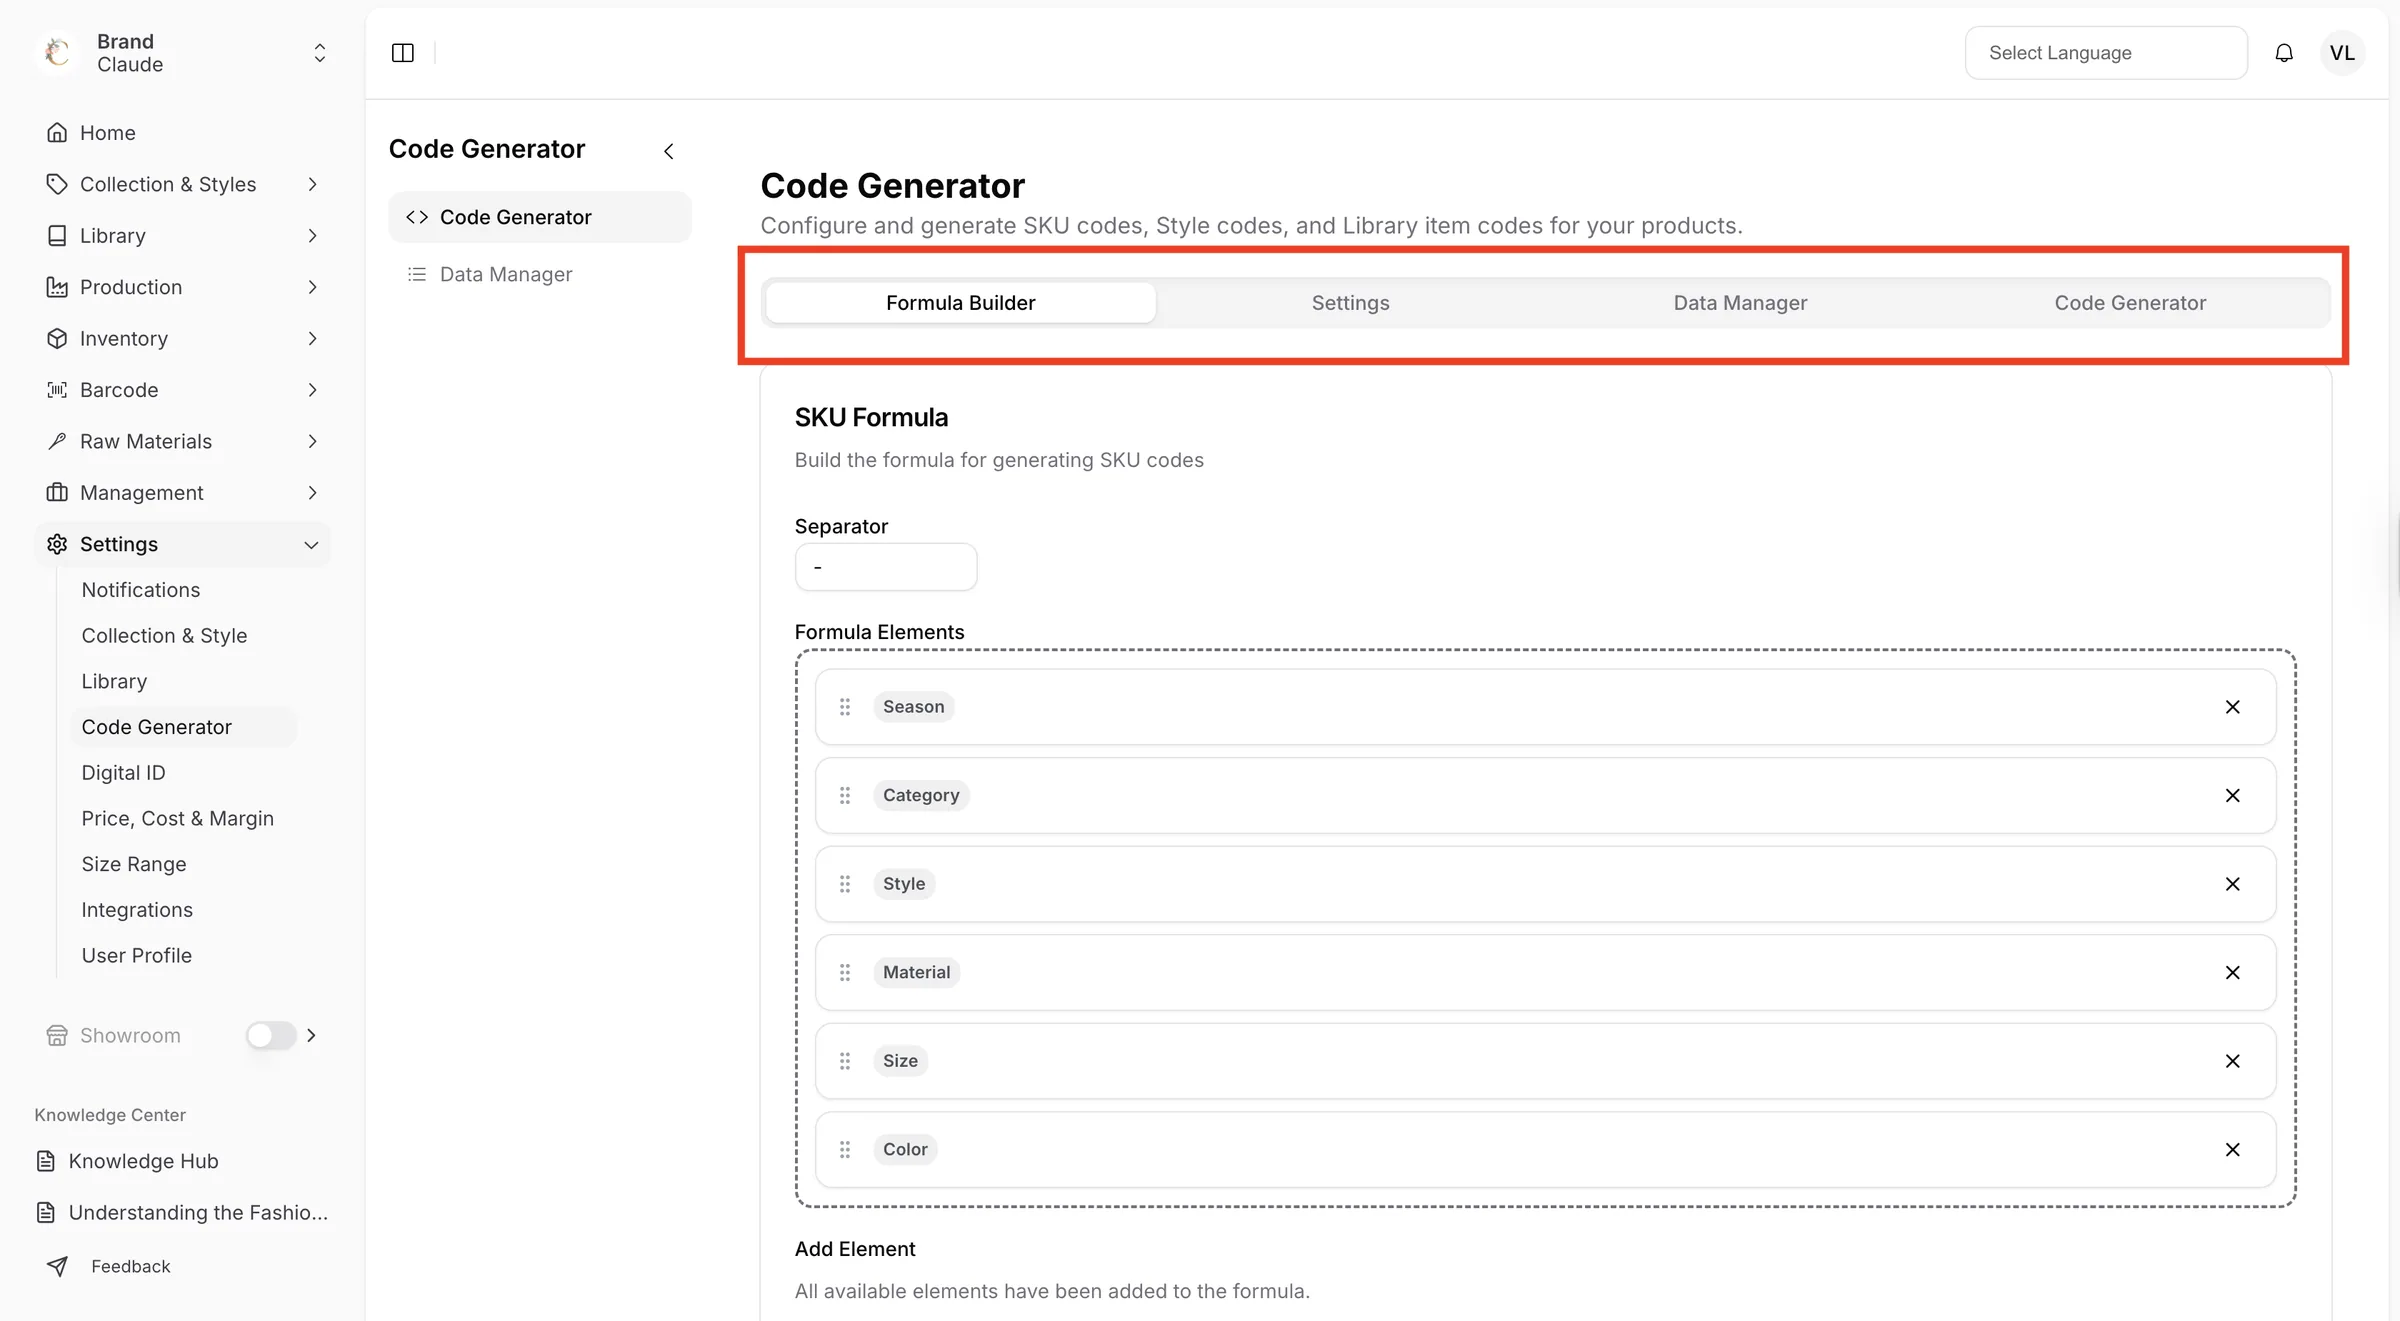2400x1321 pixels.
Task: Open the VL user avatar
Action: tap(2342, 53)
